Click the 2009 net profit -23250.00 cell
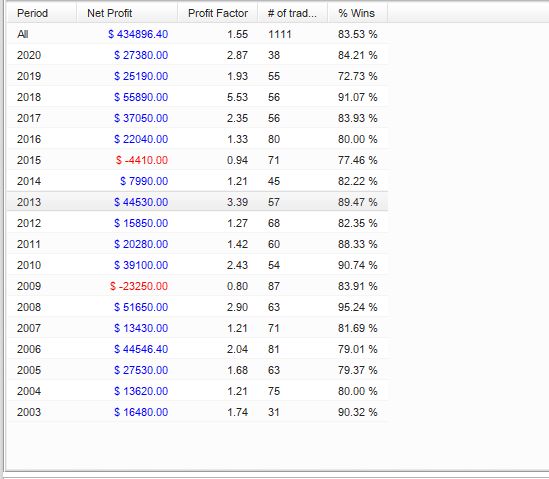Viewport: 549px width, 479px height. pos(139,286)
